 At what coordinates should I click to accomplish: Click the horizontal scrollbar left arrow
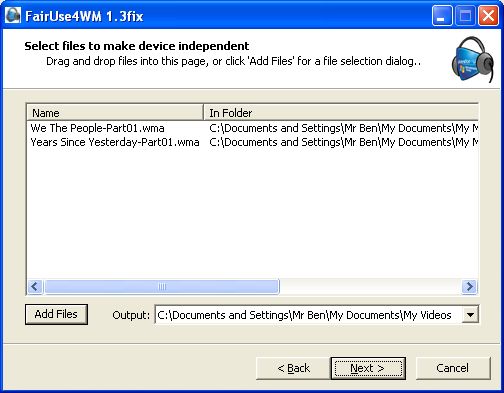[x=35, y=286]
